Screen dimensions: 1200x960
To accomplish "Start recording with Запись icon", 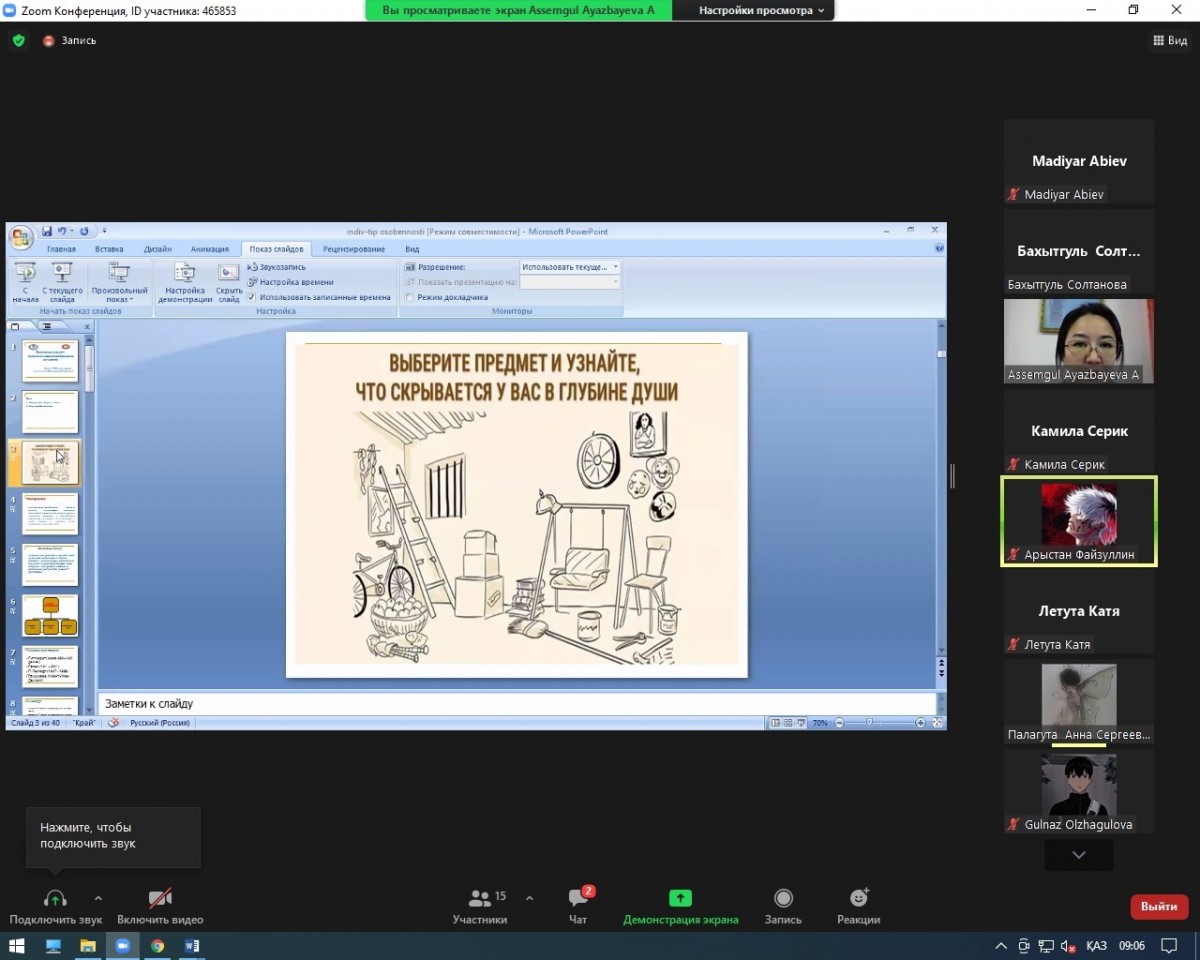I will coord(783,898).
